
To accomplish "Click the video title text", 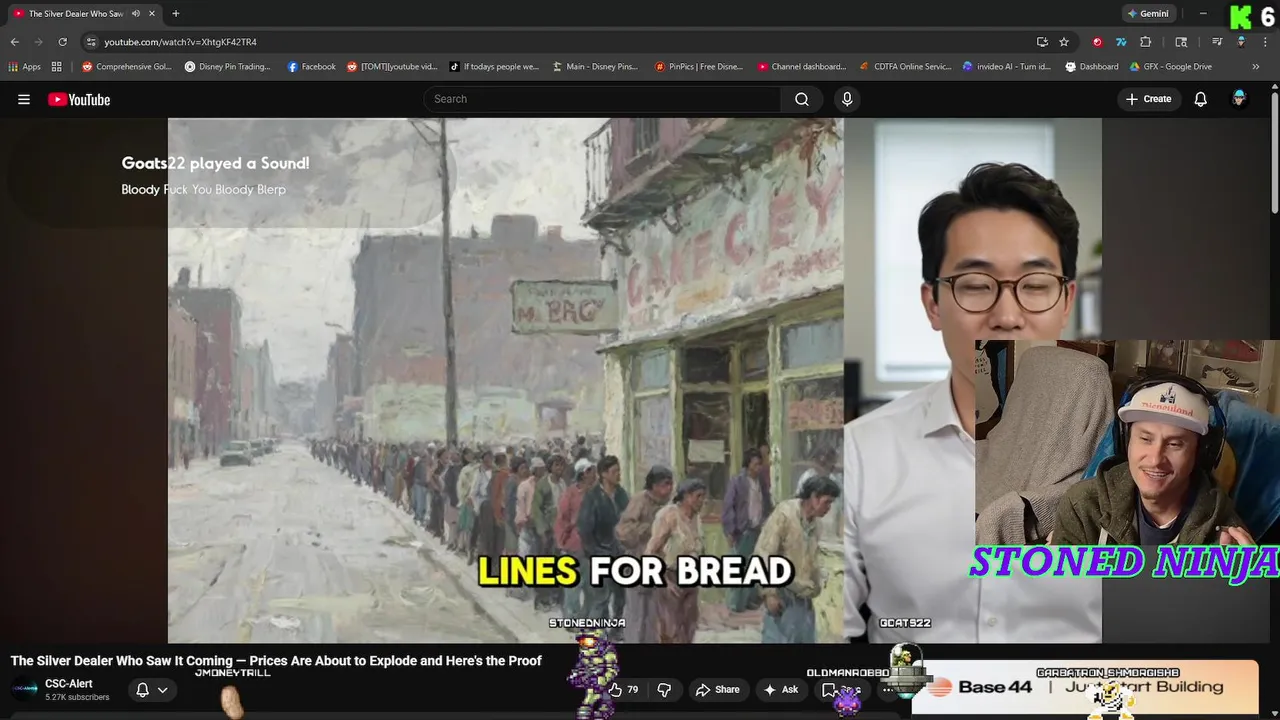I will 276,661.
